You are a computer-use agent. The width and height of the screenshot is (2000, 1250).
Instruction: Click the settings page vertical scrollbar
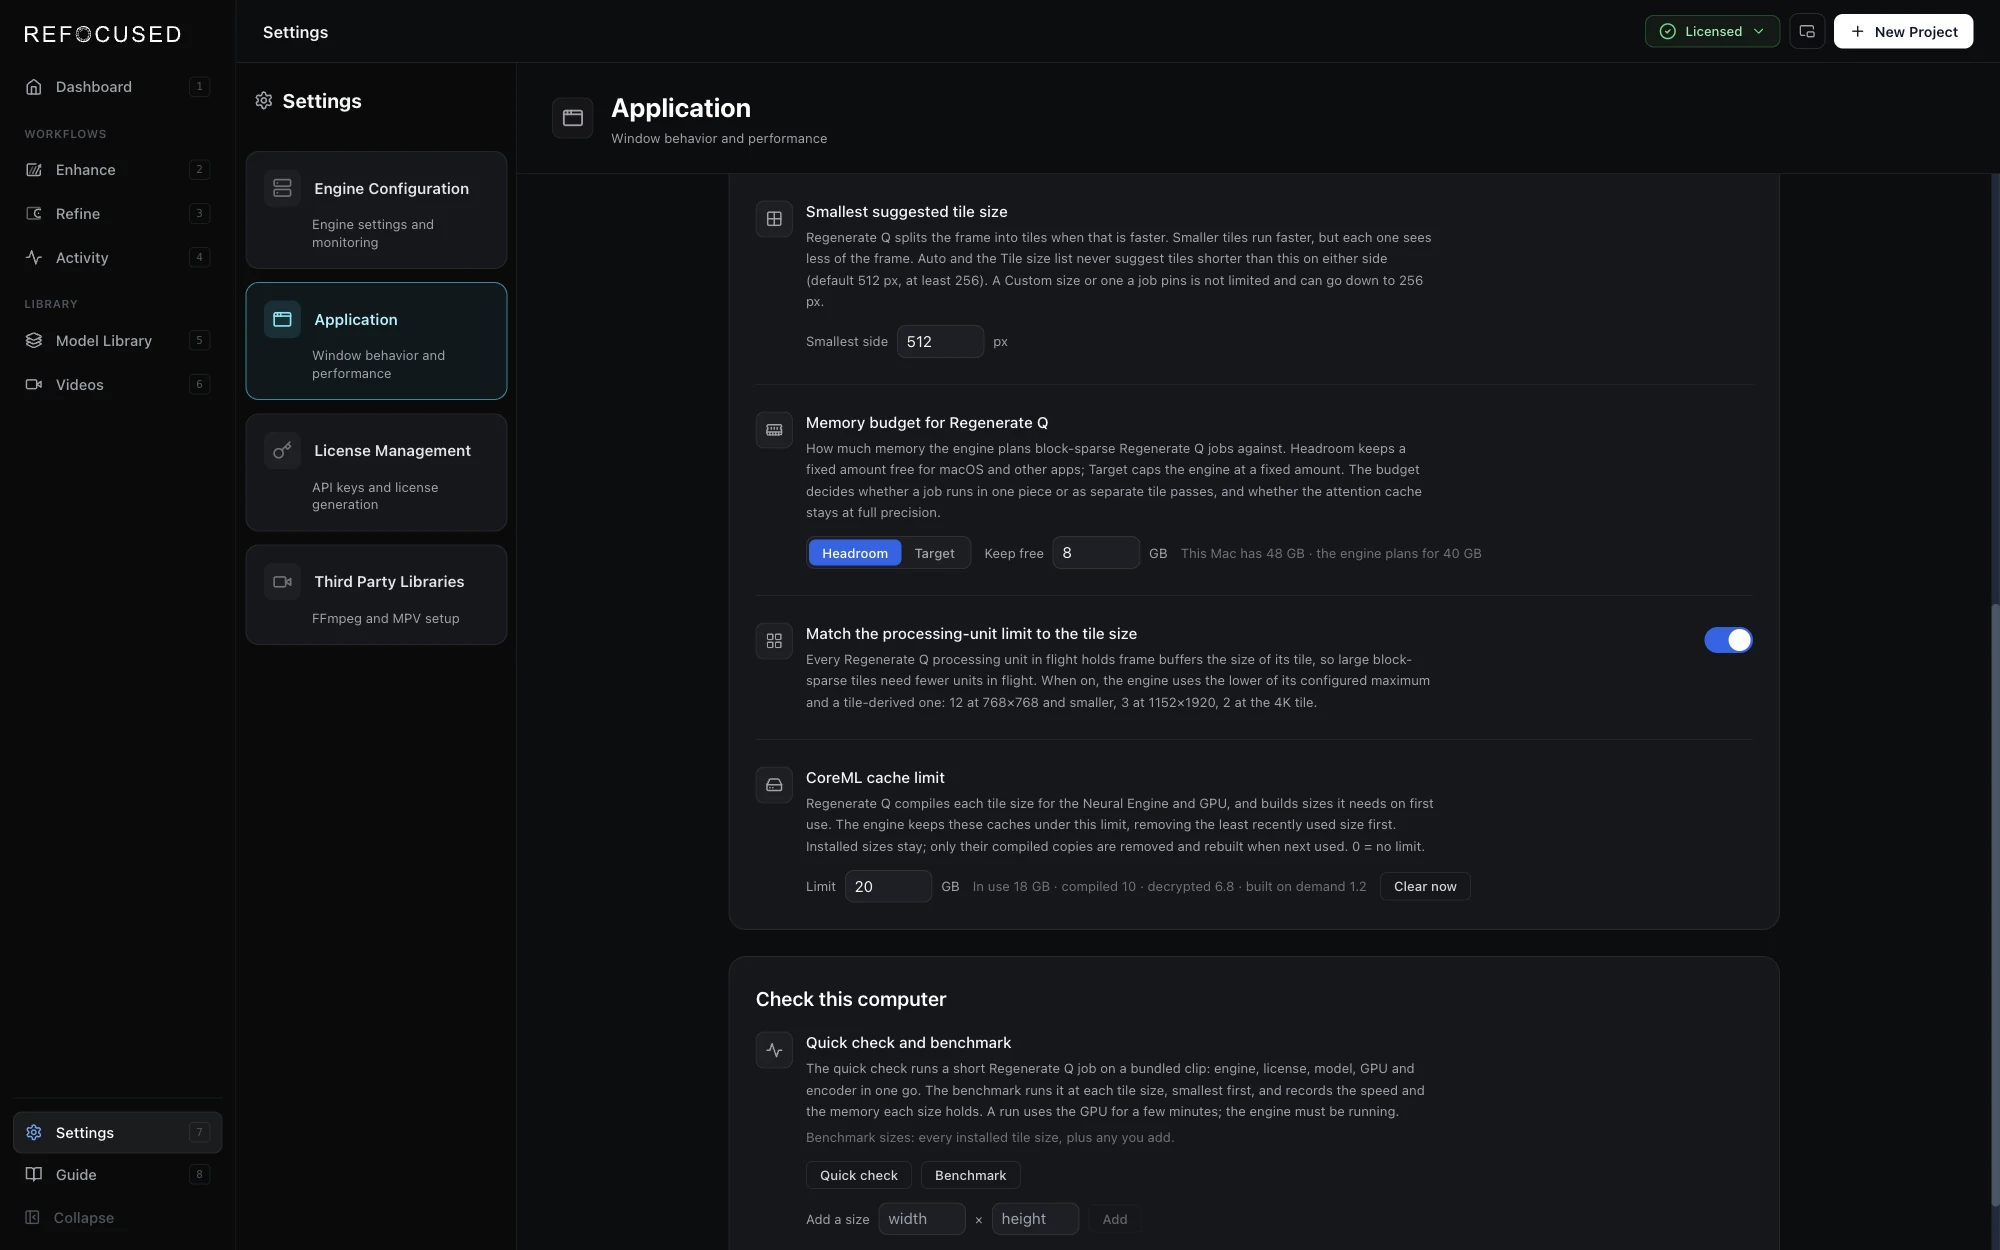tap(1995, 905)
